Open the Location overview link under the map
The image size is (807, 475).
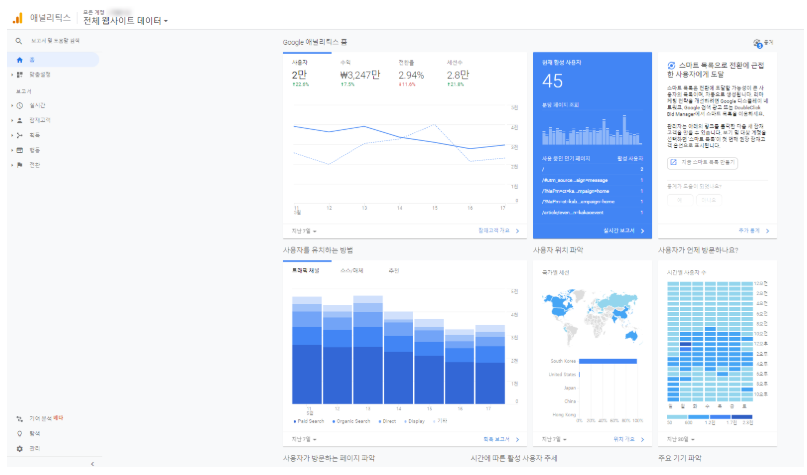[624, 439]
